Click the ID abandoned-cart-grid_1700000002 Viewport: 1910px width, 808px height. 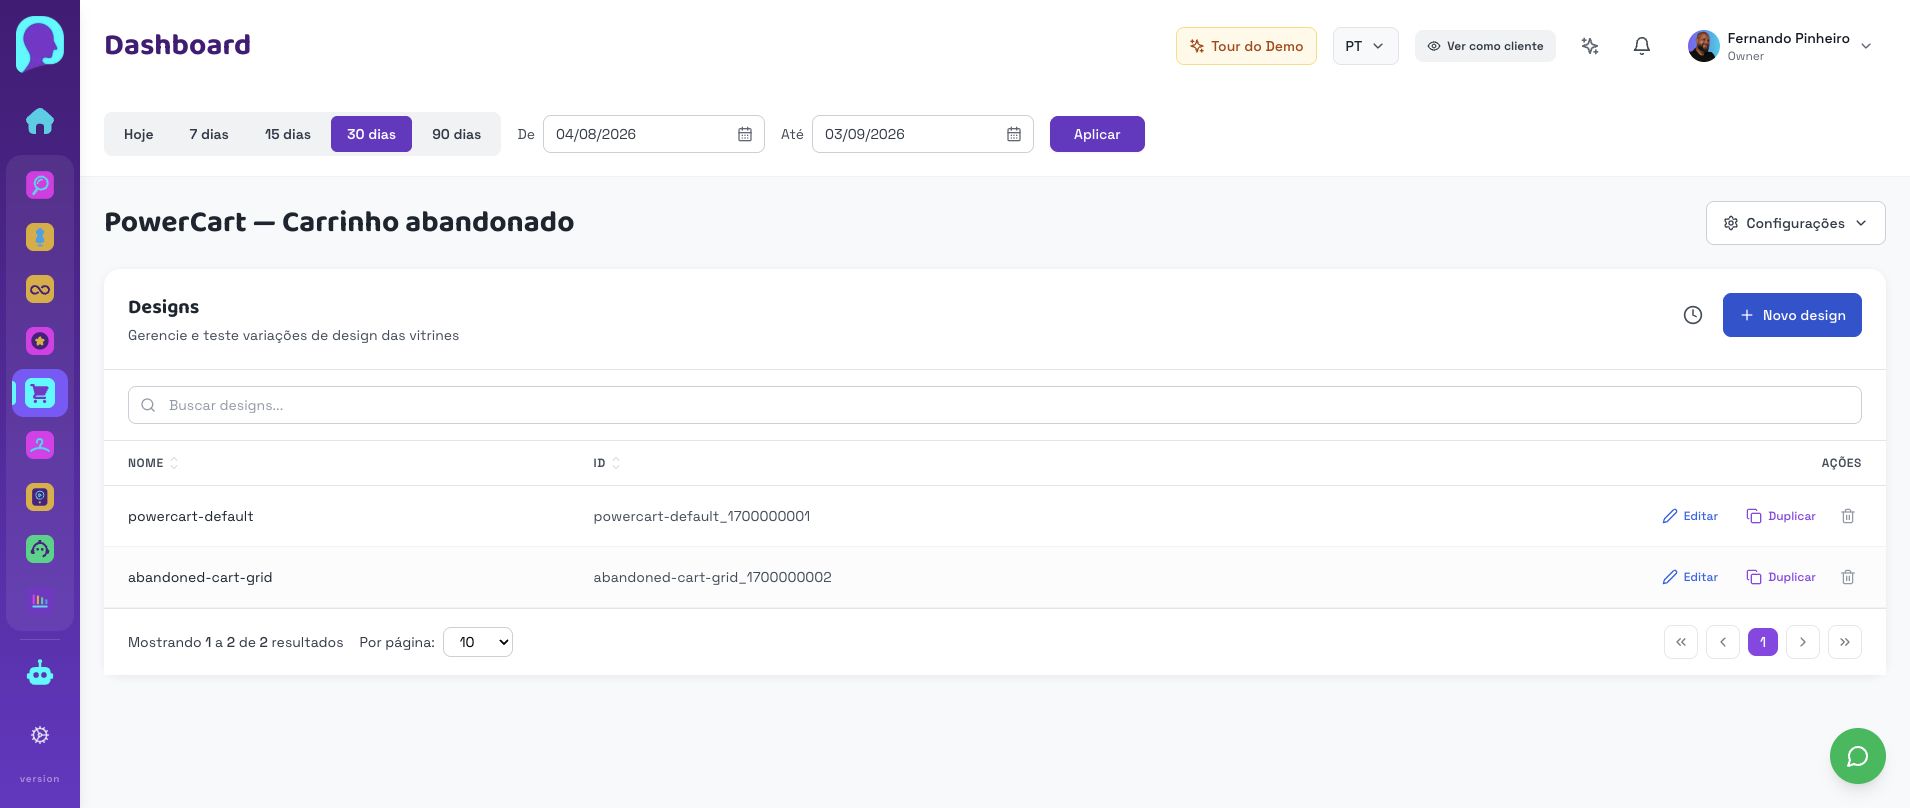point(712,577)
